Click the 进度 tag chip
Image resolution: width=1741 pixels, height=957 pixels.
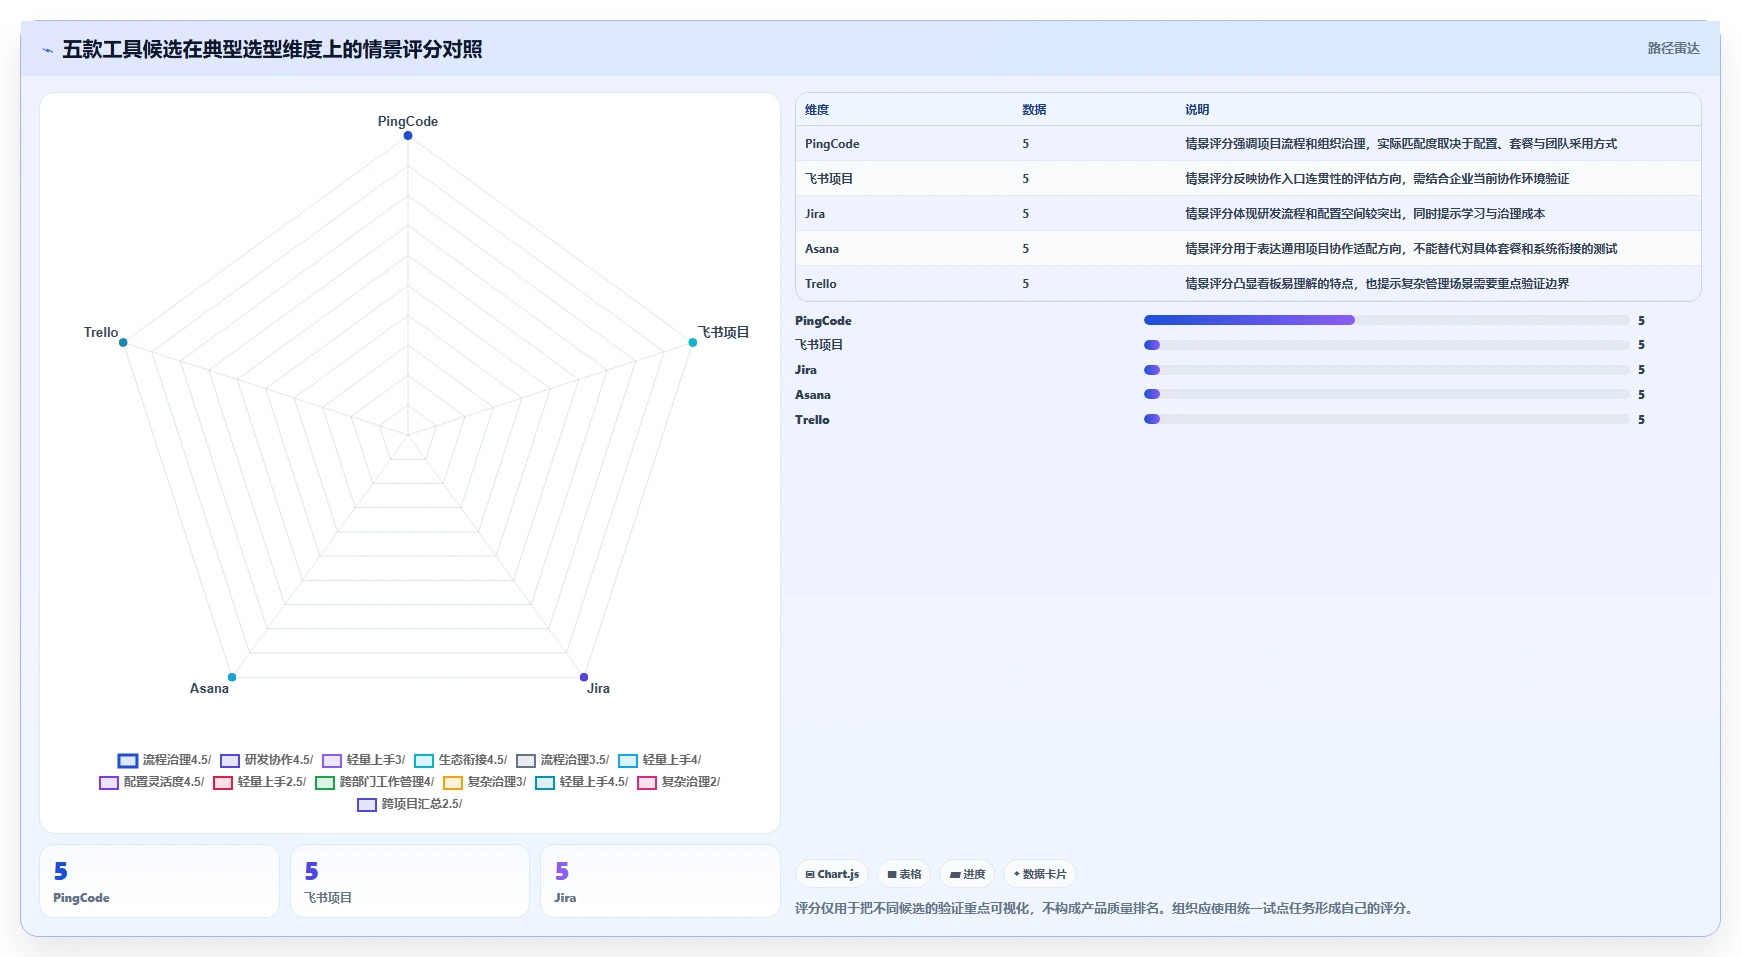pyautogui.click(x=967, y=874)
